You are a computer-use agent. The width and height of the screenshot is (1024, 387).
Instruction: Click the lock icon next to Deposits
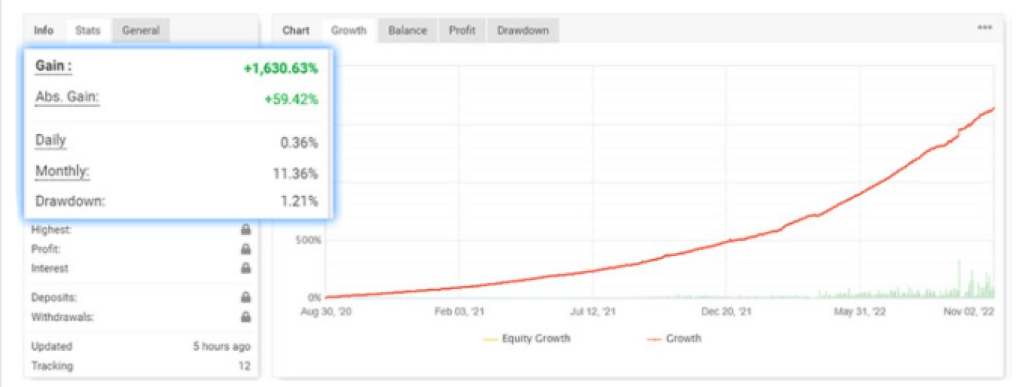coord(246,298)
